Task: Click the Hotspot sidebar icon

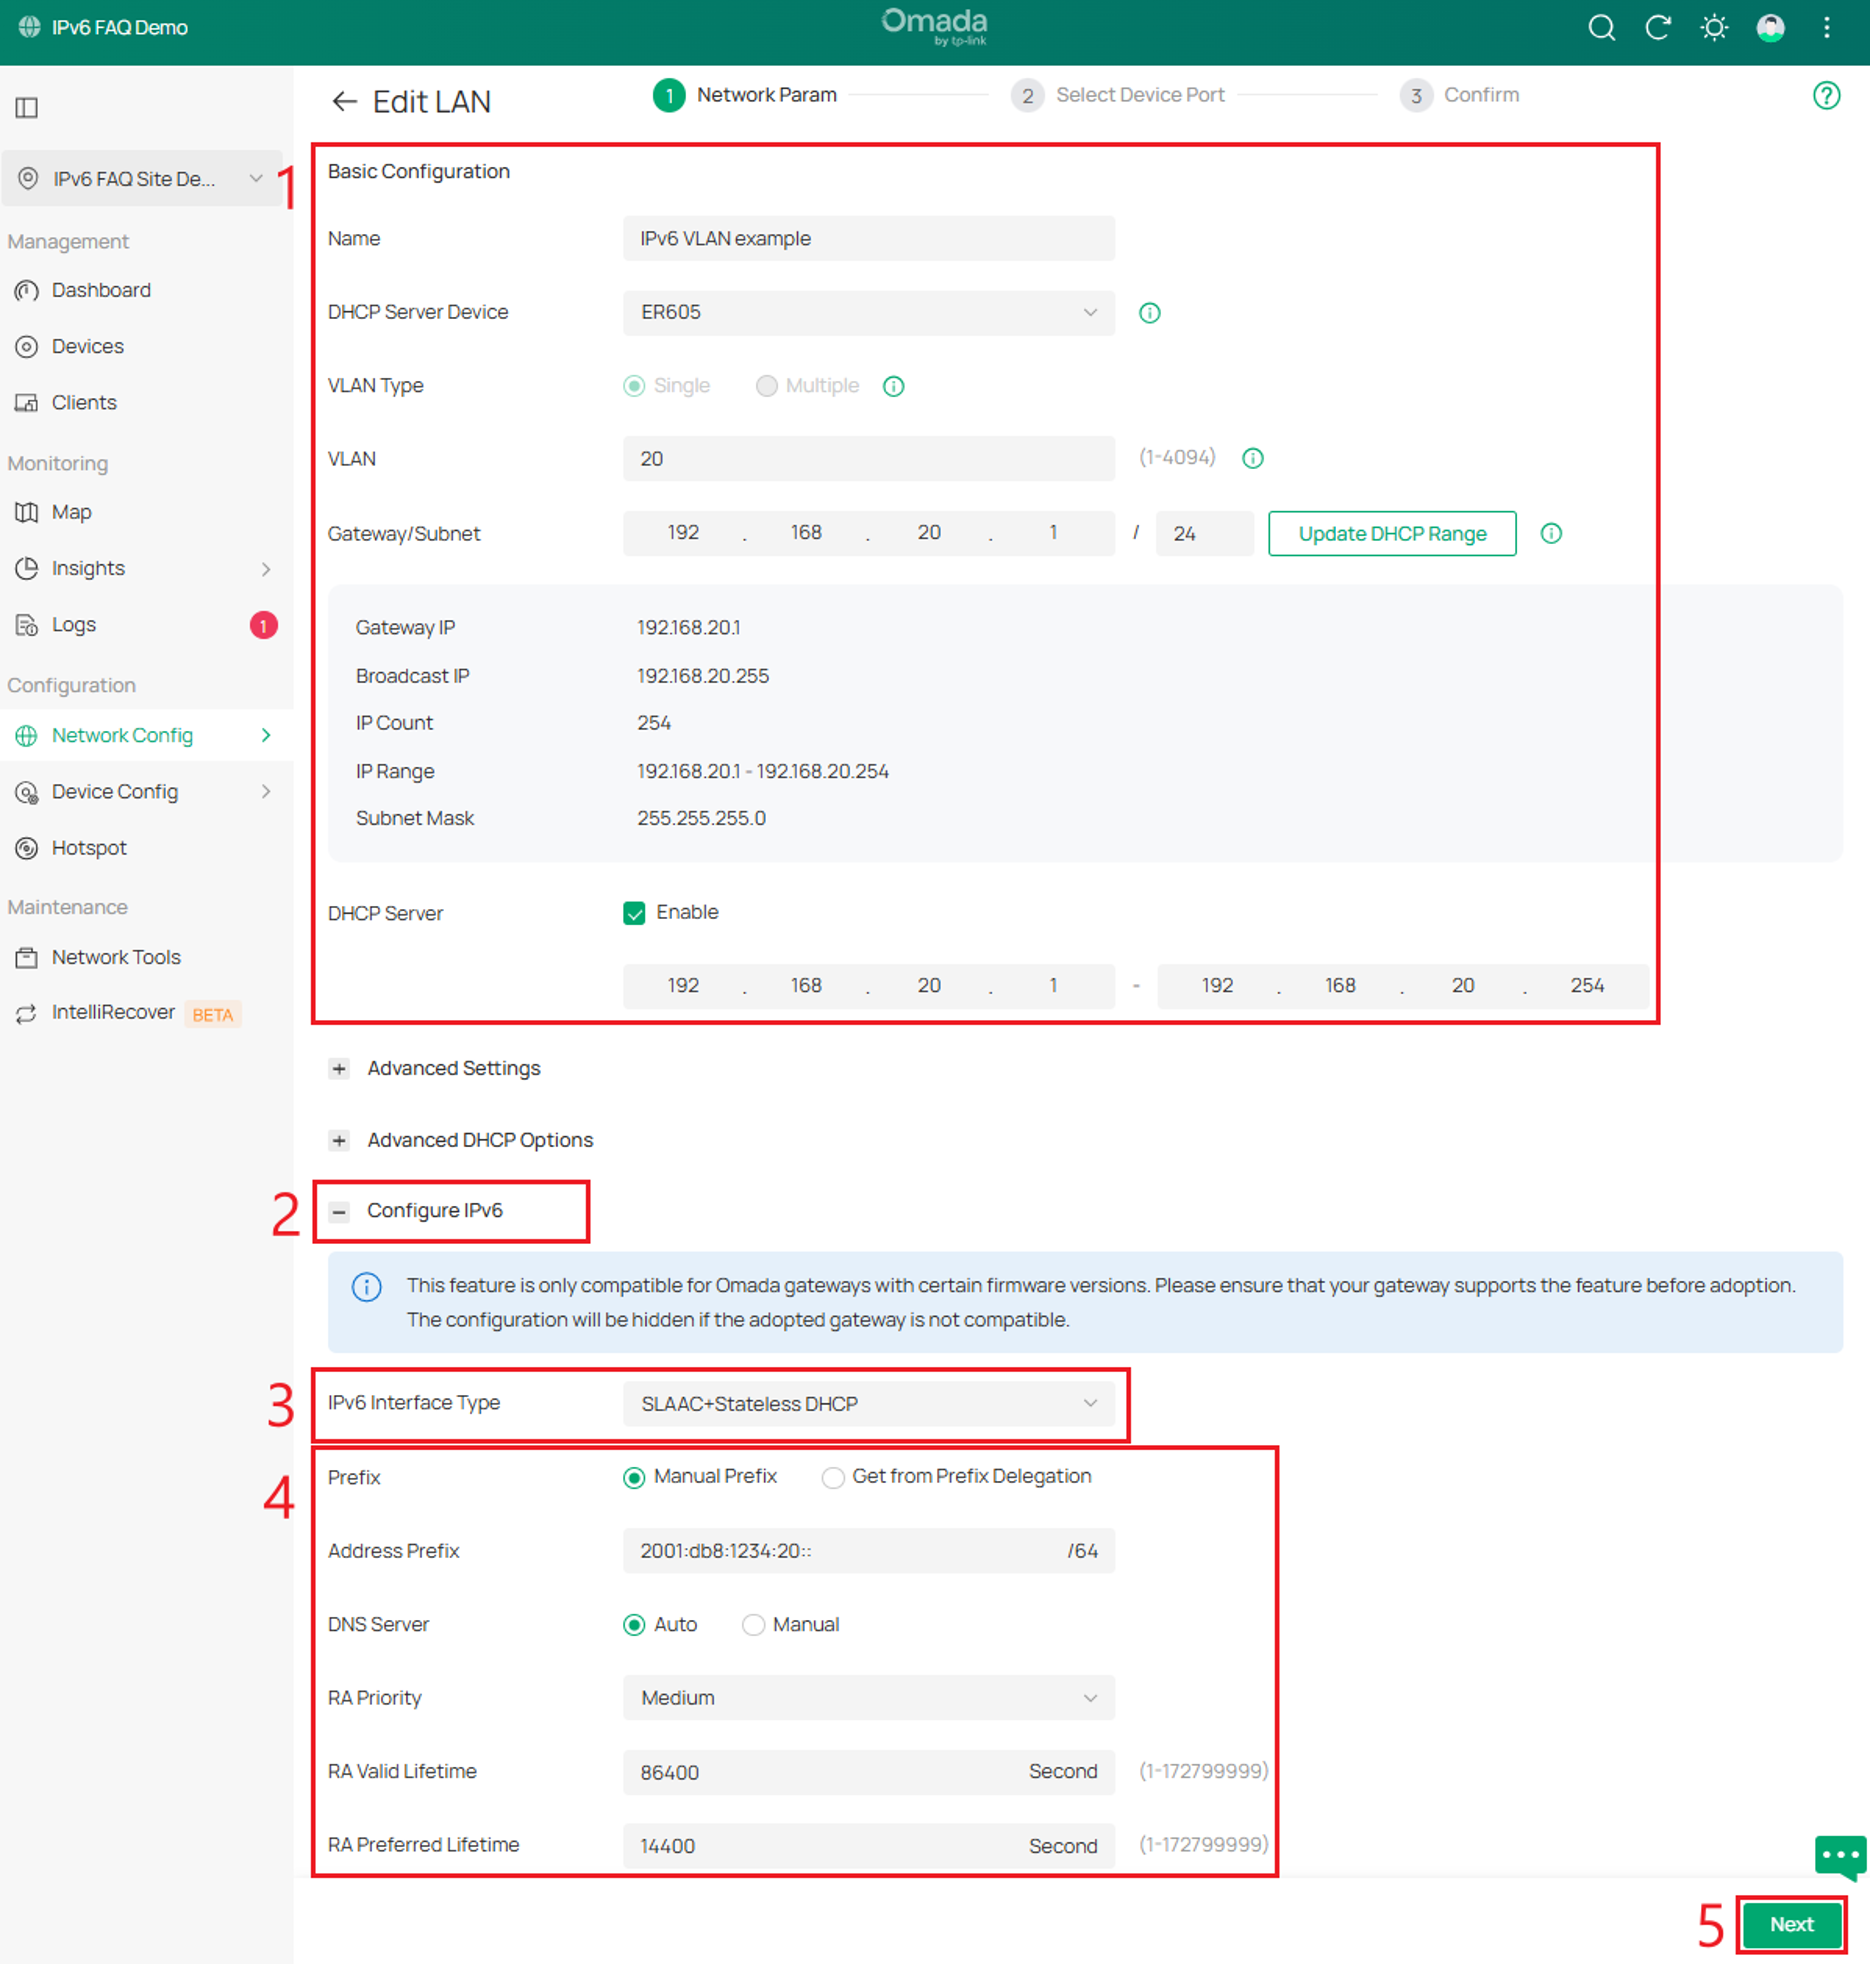Action: [x=27, y=848]
